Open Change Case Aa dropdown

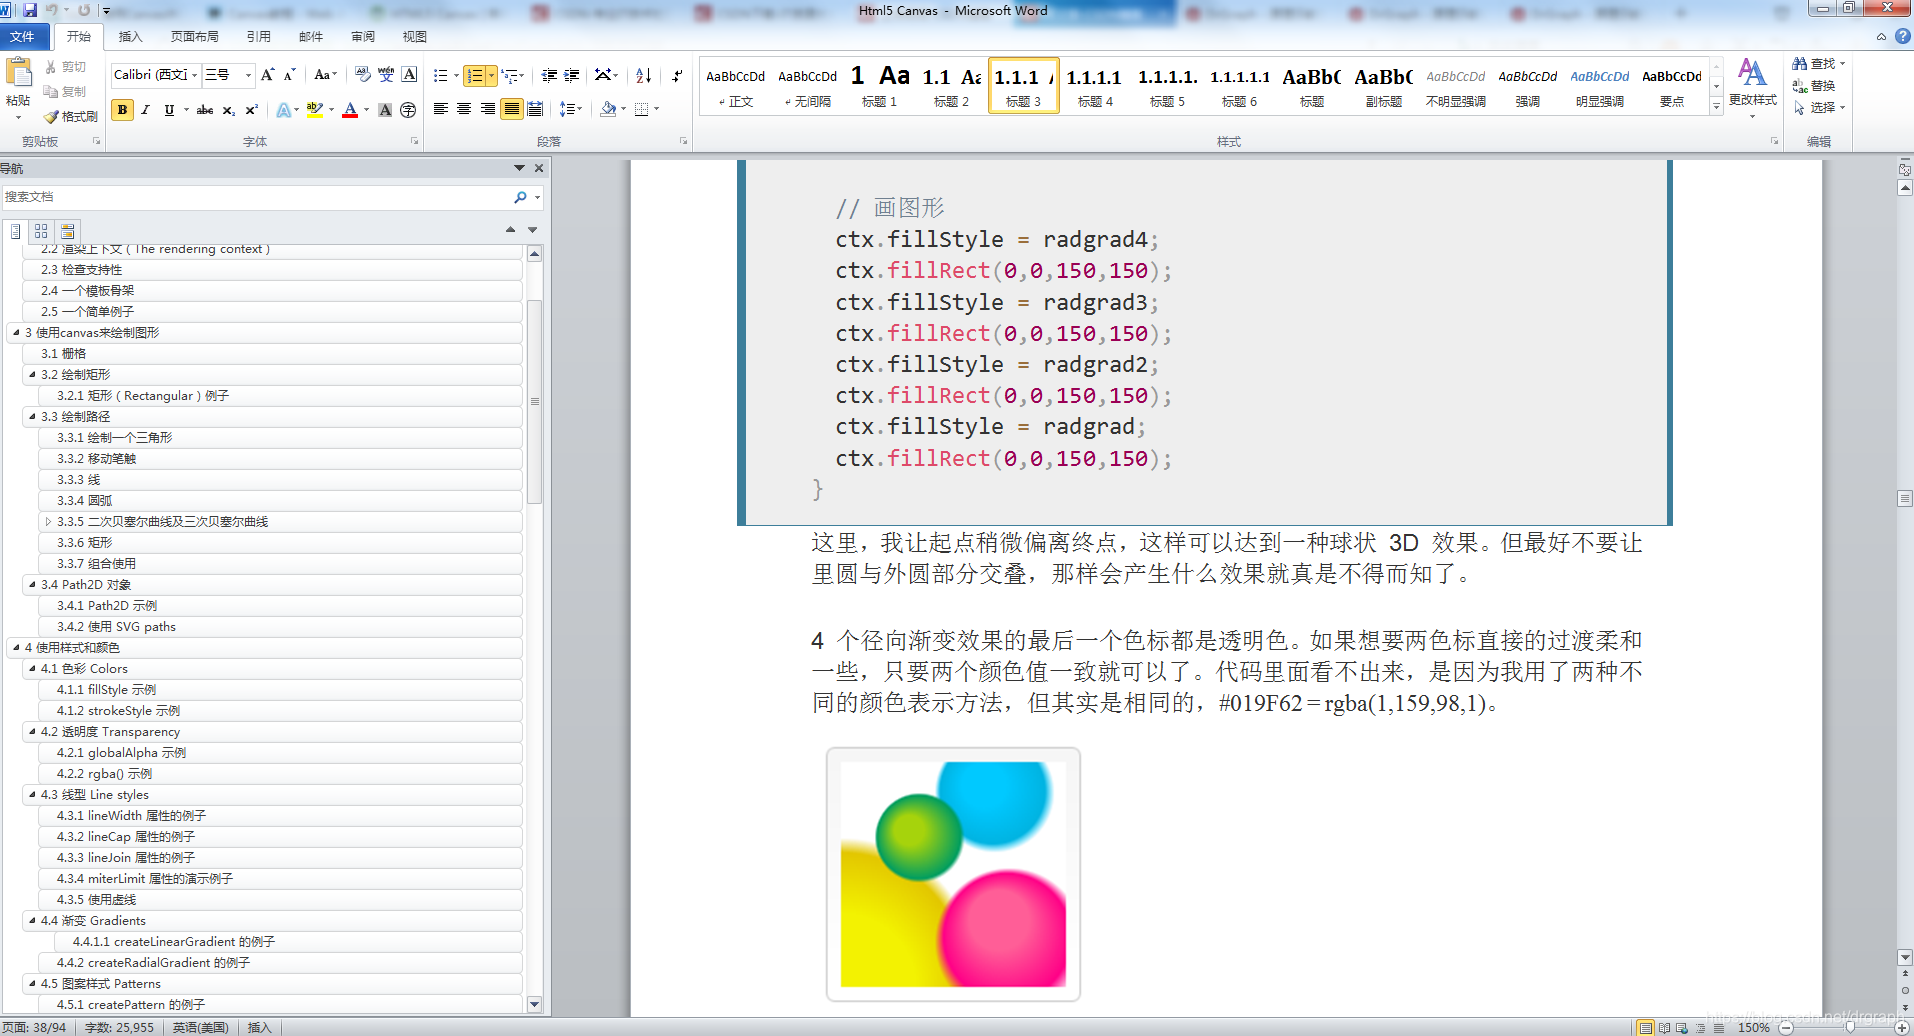[325, 75]
